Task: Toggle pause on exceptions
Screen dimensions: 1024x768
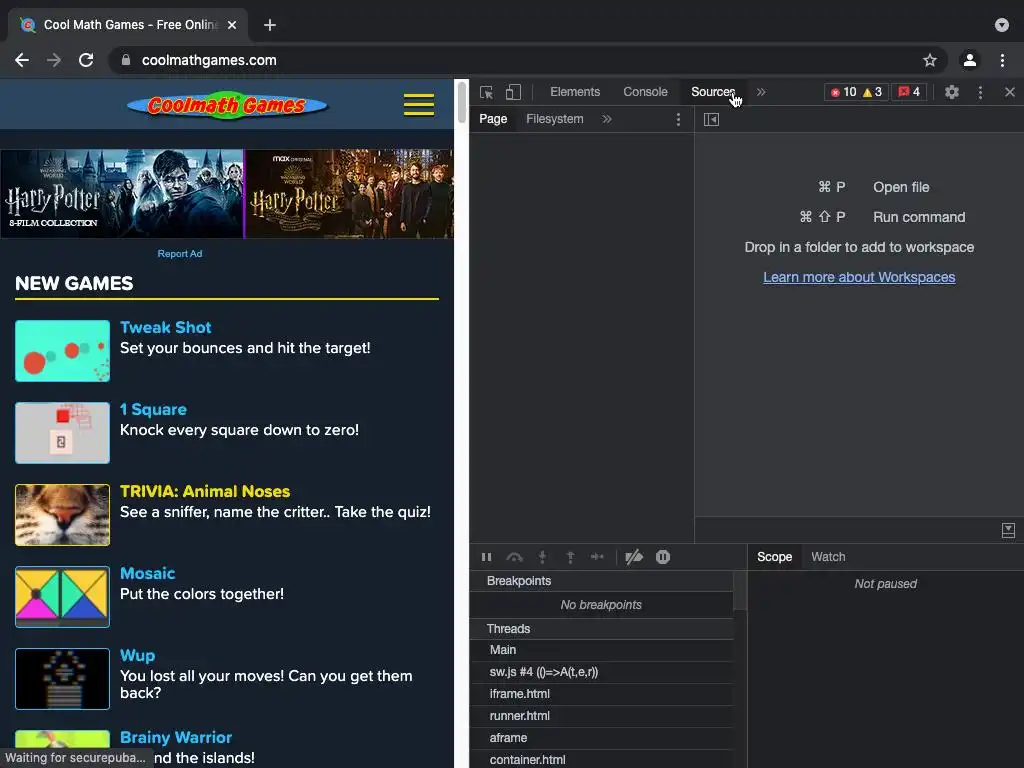Action: 663,557
